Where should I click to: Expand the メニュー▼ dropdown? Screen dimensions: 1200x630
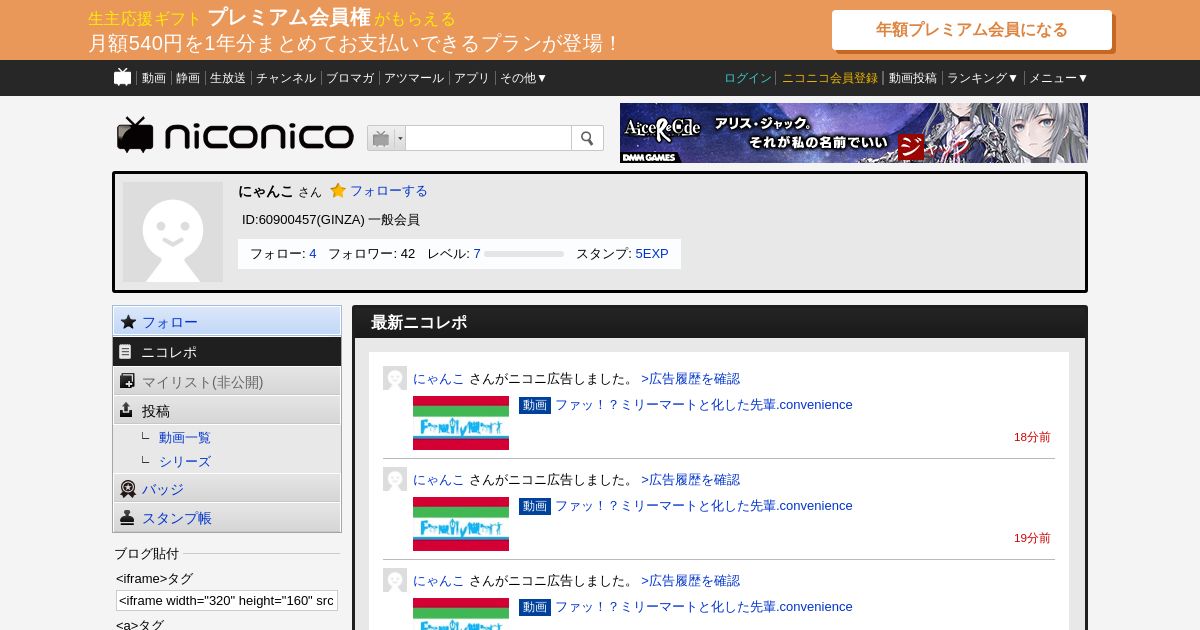(x=1059, y=78)
